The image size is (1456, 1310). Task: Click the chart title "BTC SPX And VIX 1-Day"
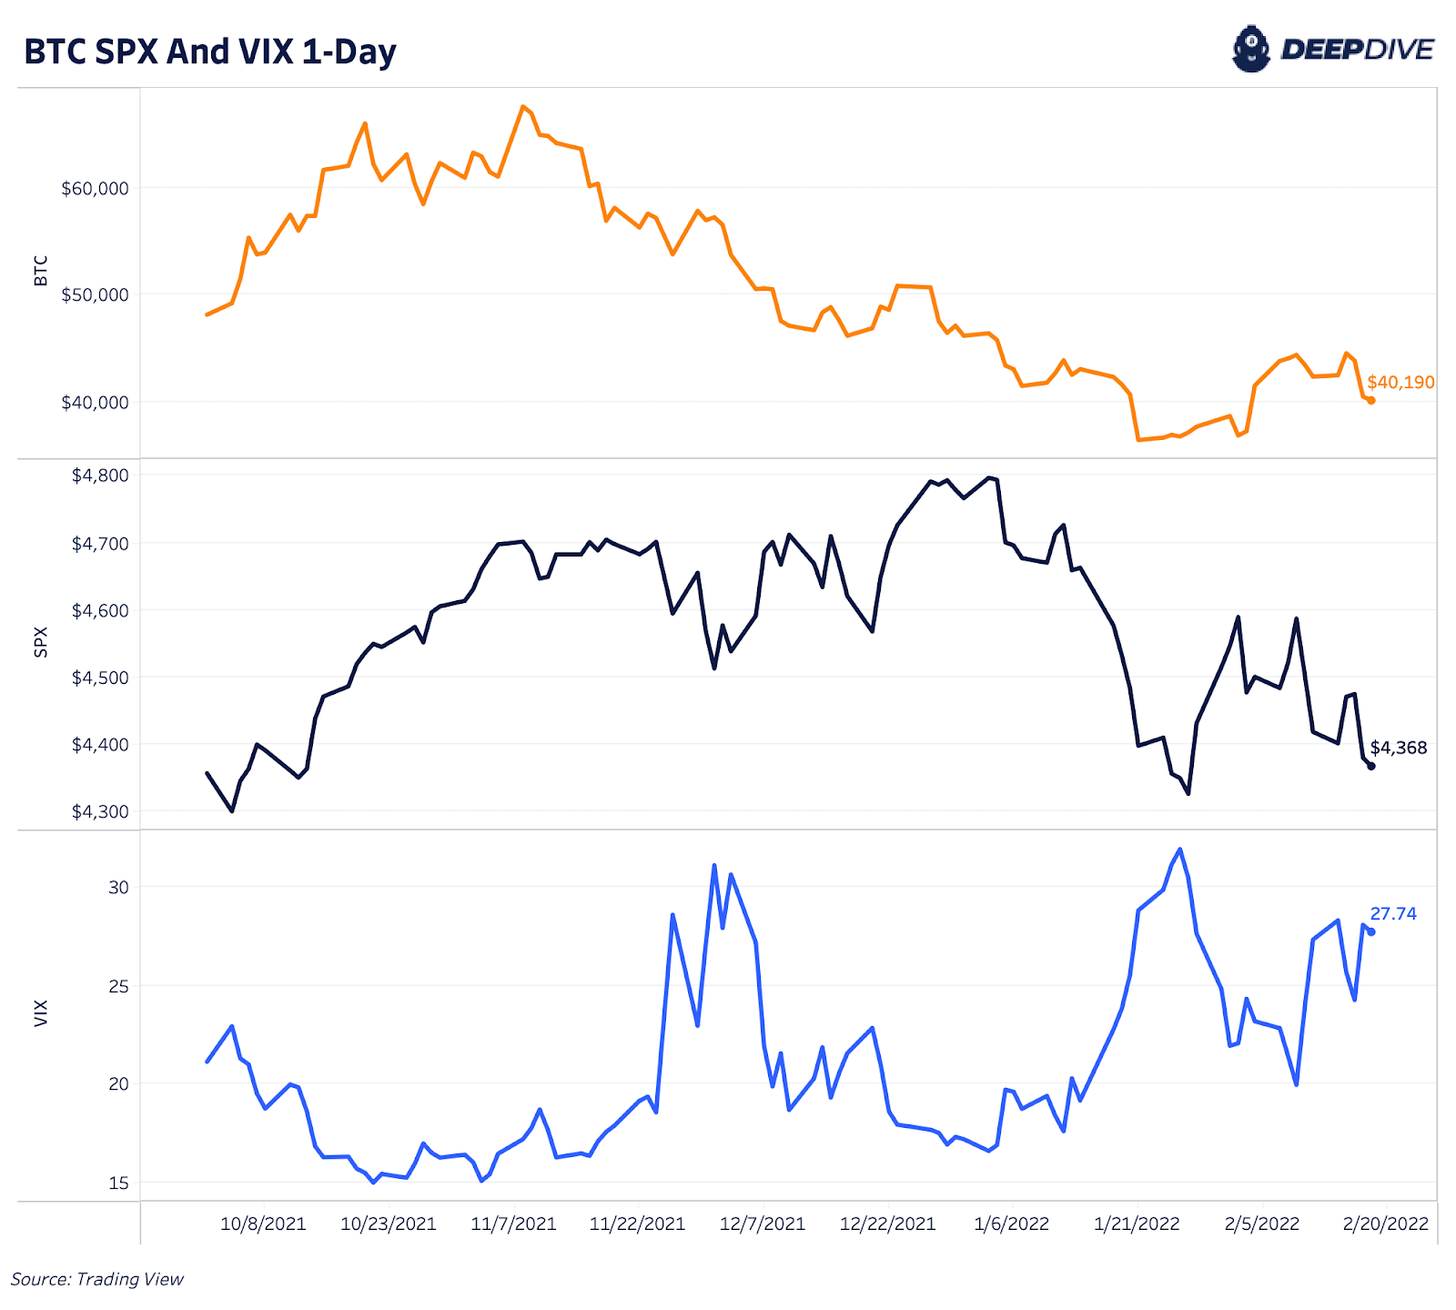pos(210,52)
